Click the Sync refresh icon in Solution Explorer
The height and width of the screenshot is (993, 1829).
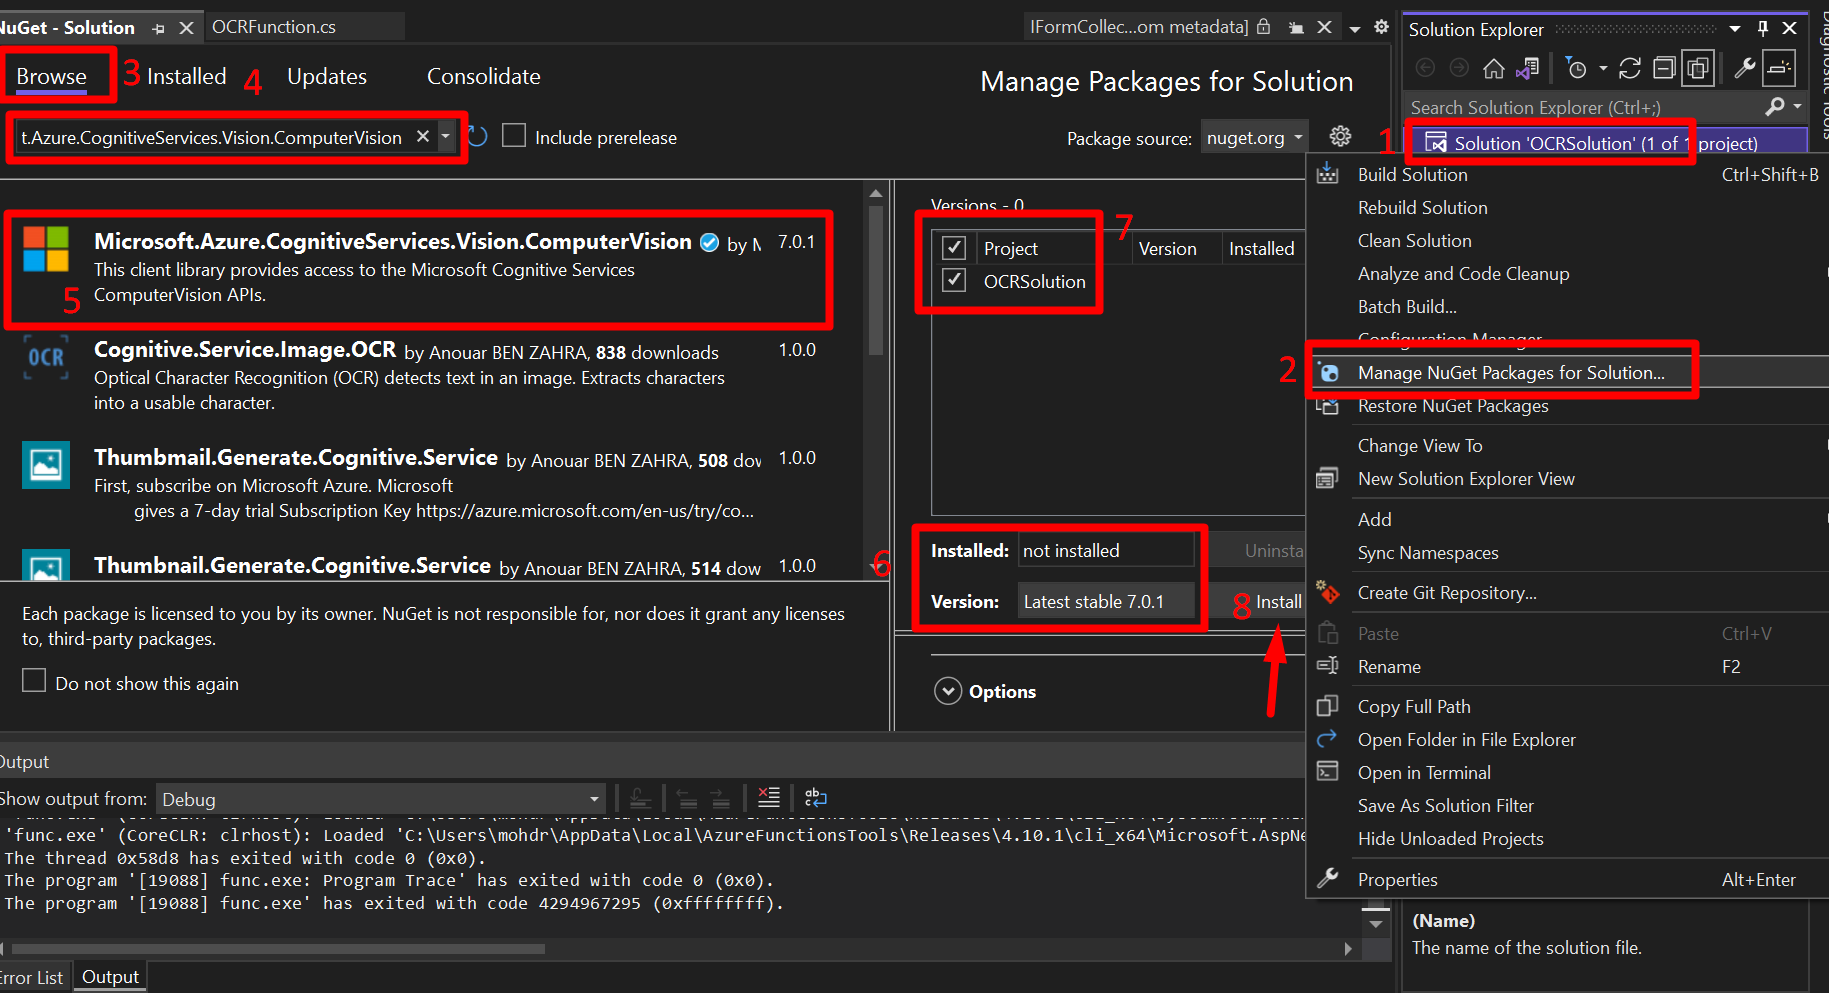pos(1630,68)
